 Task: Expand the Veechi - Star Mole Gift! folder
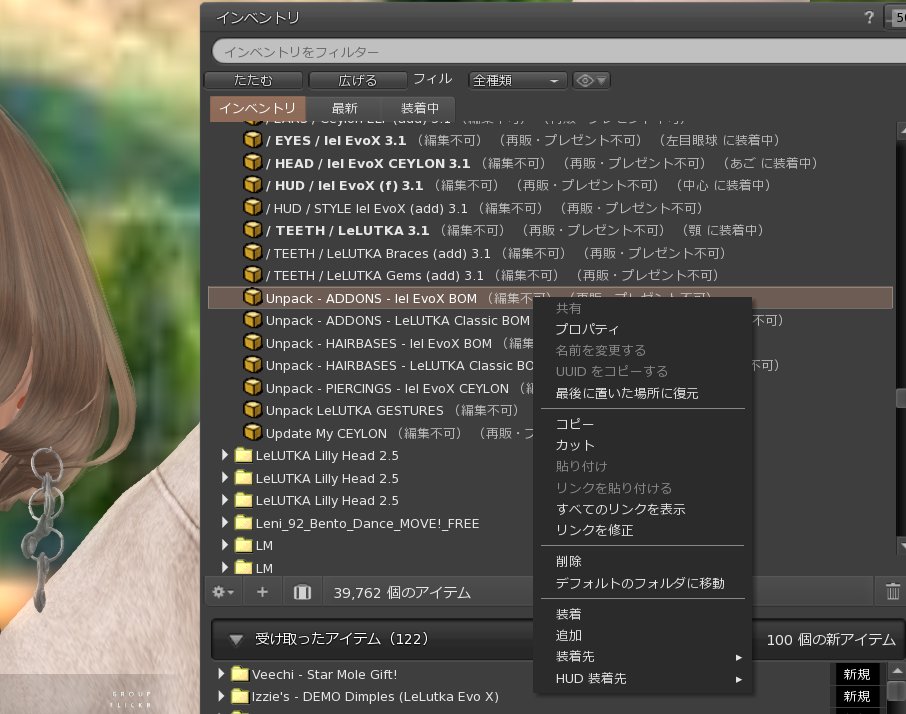click(x=221, y=674)
